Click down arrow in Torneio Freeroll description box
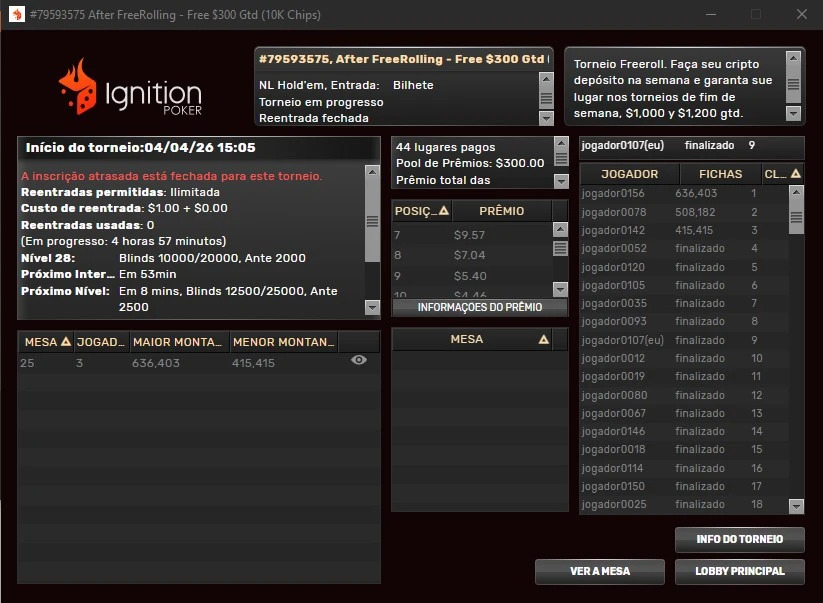823x603 pixels. pos(794,118)
